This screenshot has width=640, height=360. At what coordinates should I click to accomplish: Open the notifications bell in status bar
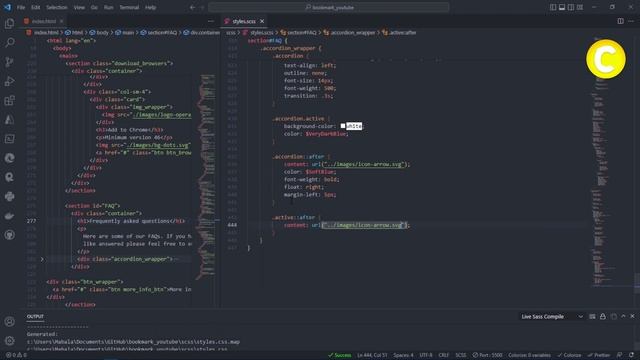click(631, 355)
